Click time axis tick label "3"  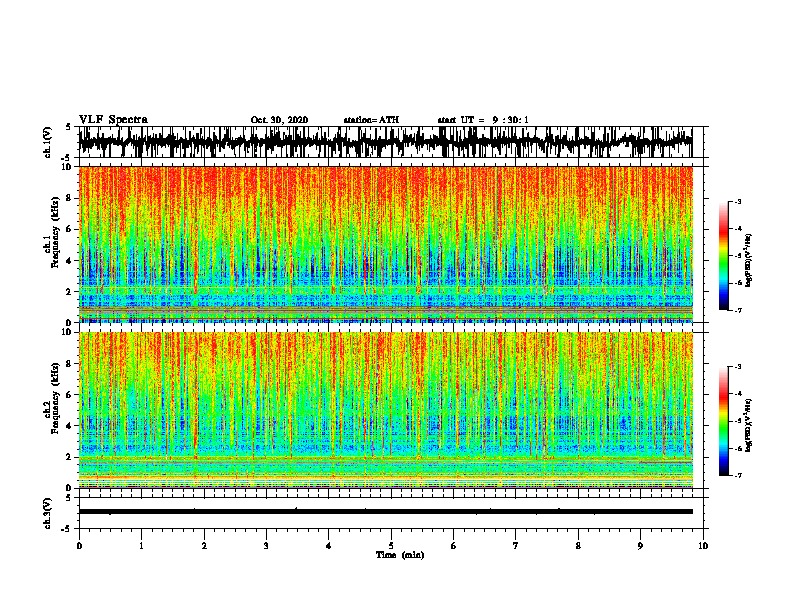(x=266, y=546)
